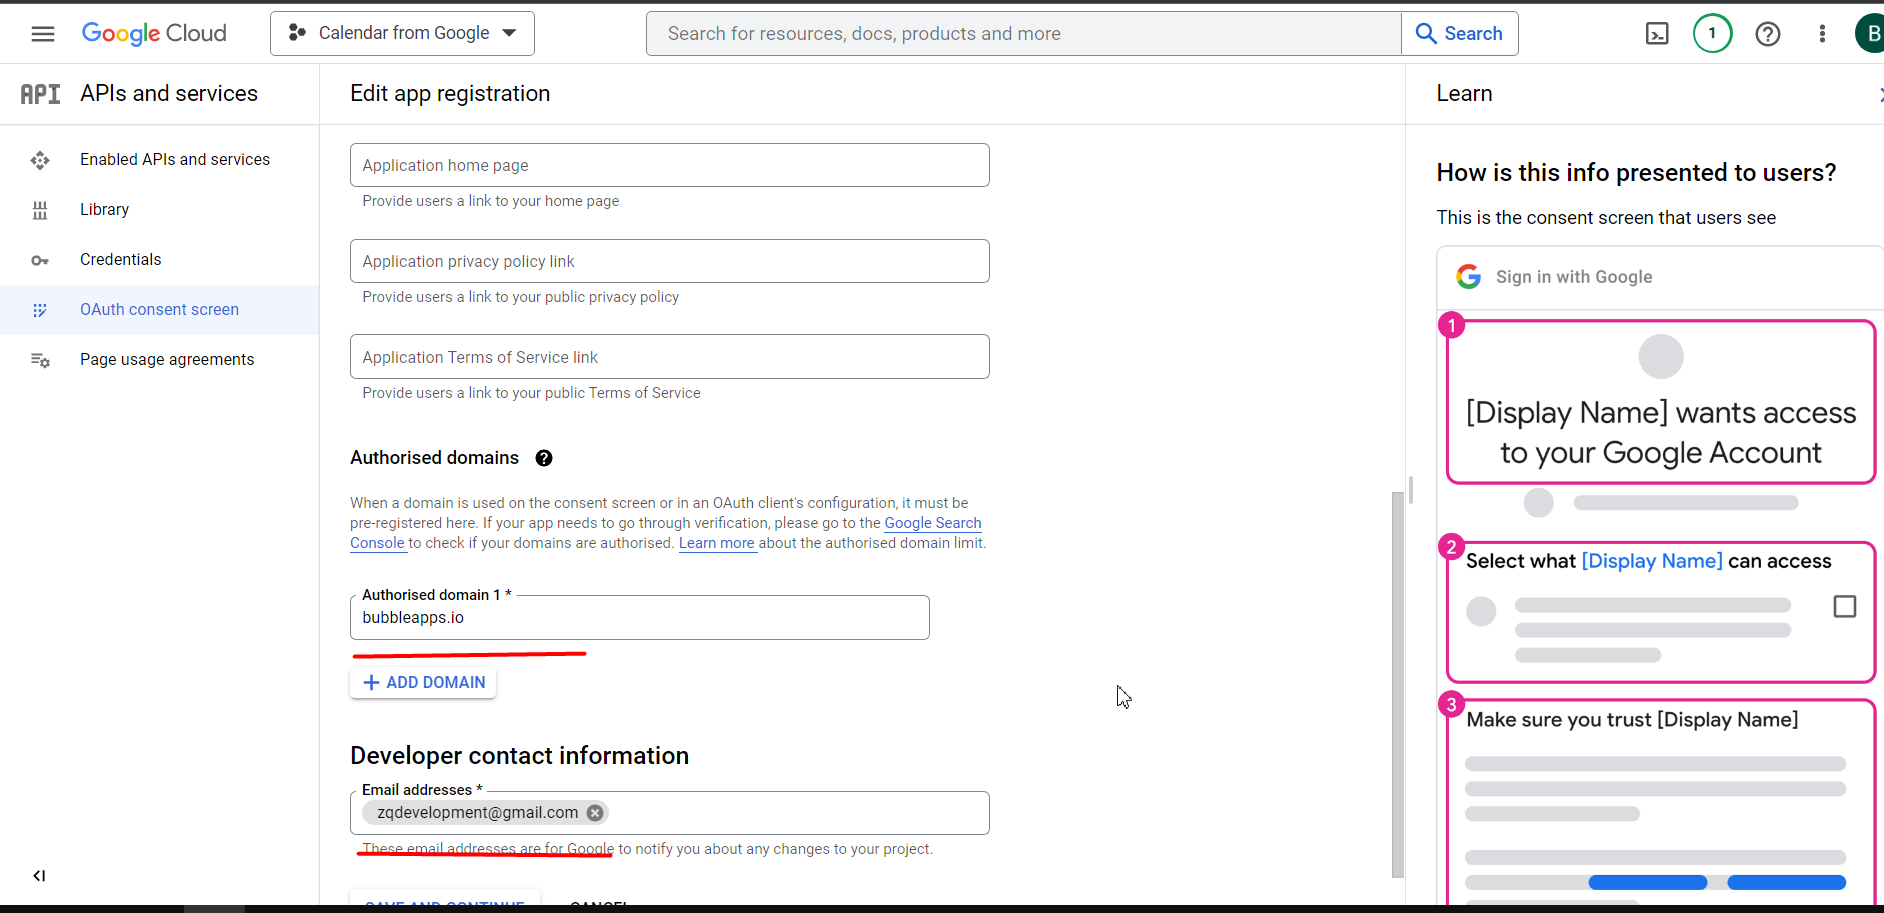The height and width of the screenshot is (913, 1884).
Task: Open the three-dot settings menu
Action: pyautogui.click(x=1822, y=34)
